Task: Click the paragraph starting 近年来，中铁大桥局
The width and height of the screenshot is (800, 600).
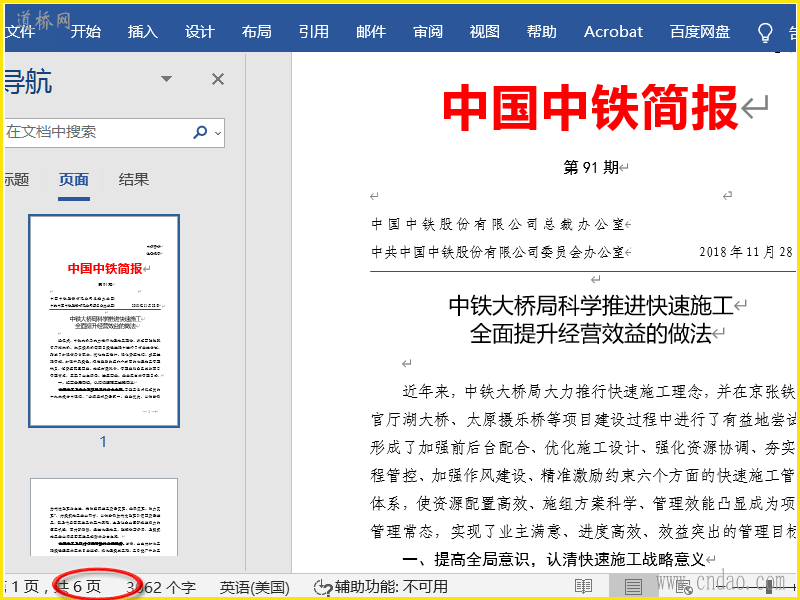Action: tap(582, 462)
